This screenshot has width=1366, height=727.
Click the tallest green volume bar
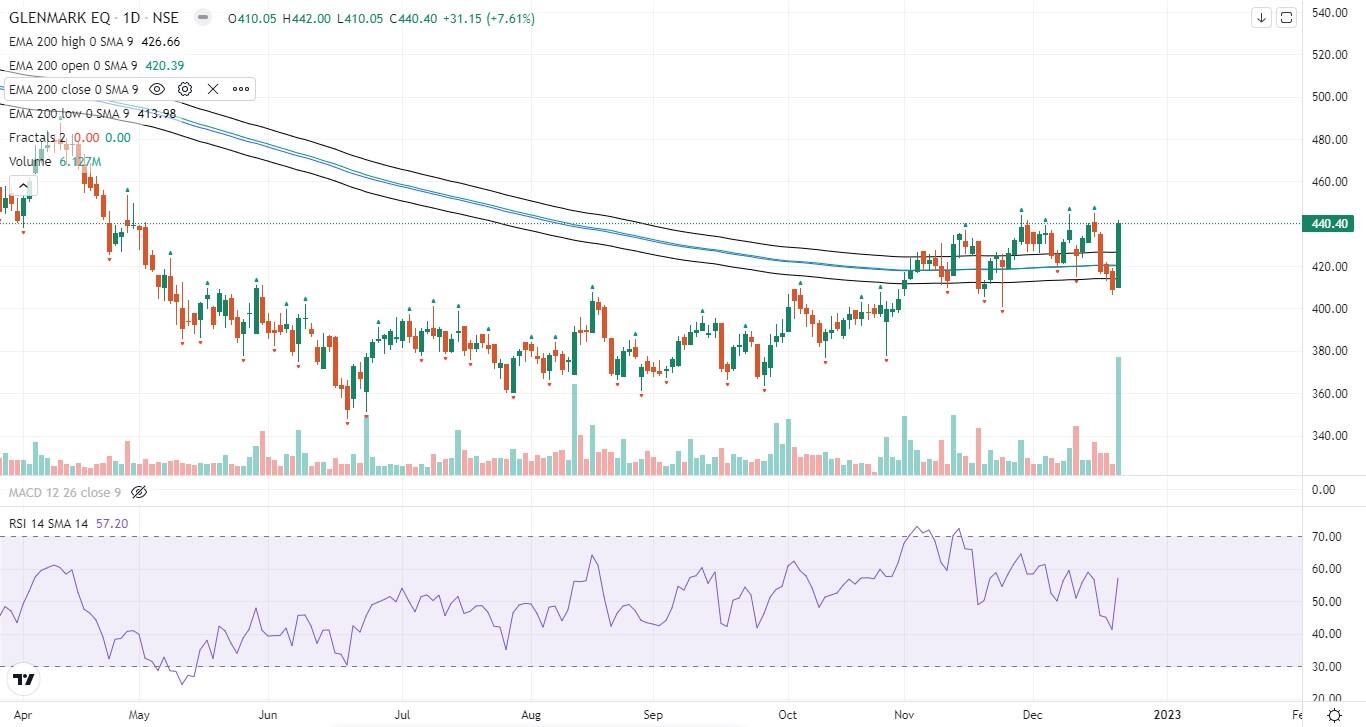coord(1118,416)
